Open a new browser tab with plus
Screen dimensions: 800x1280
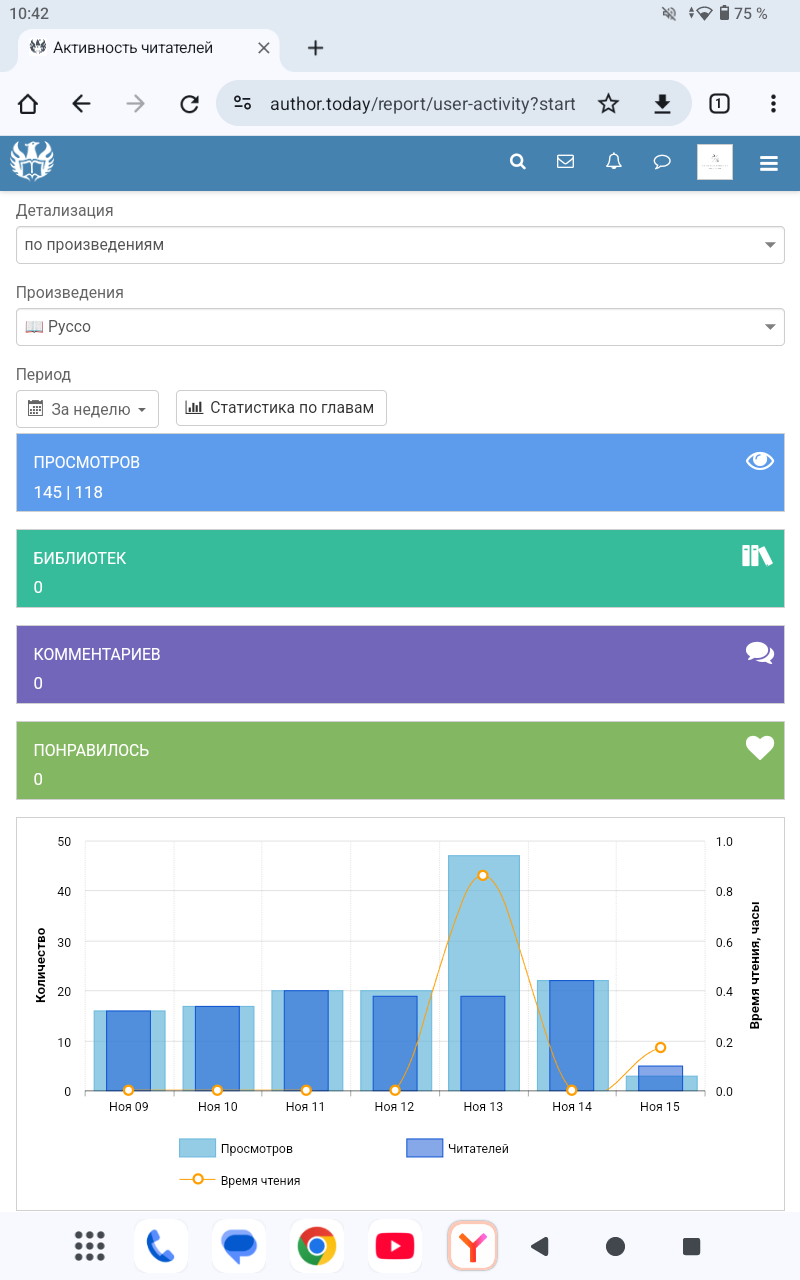(315, 48)
